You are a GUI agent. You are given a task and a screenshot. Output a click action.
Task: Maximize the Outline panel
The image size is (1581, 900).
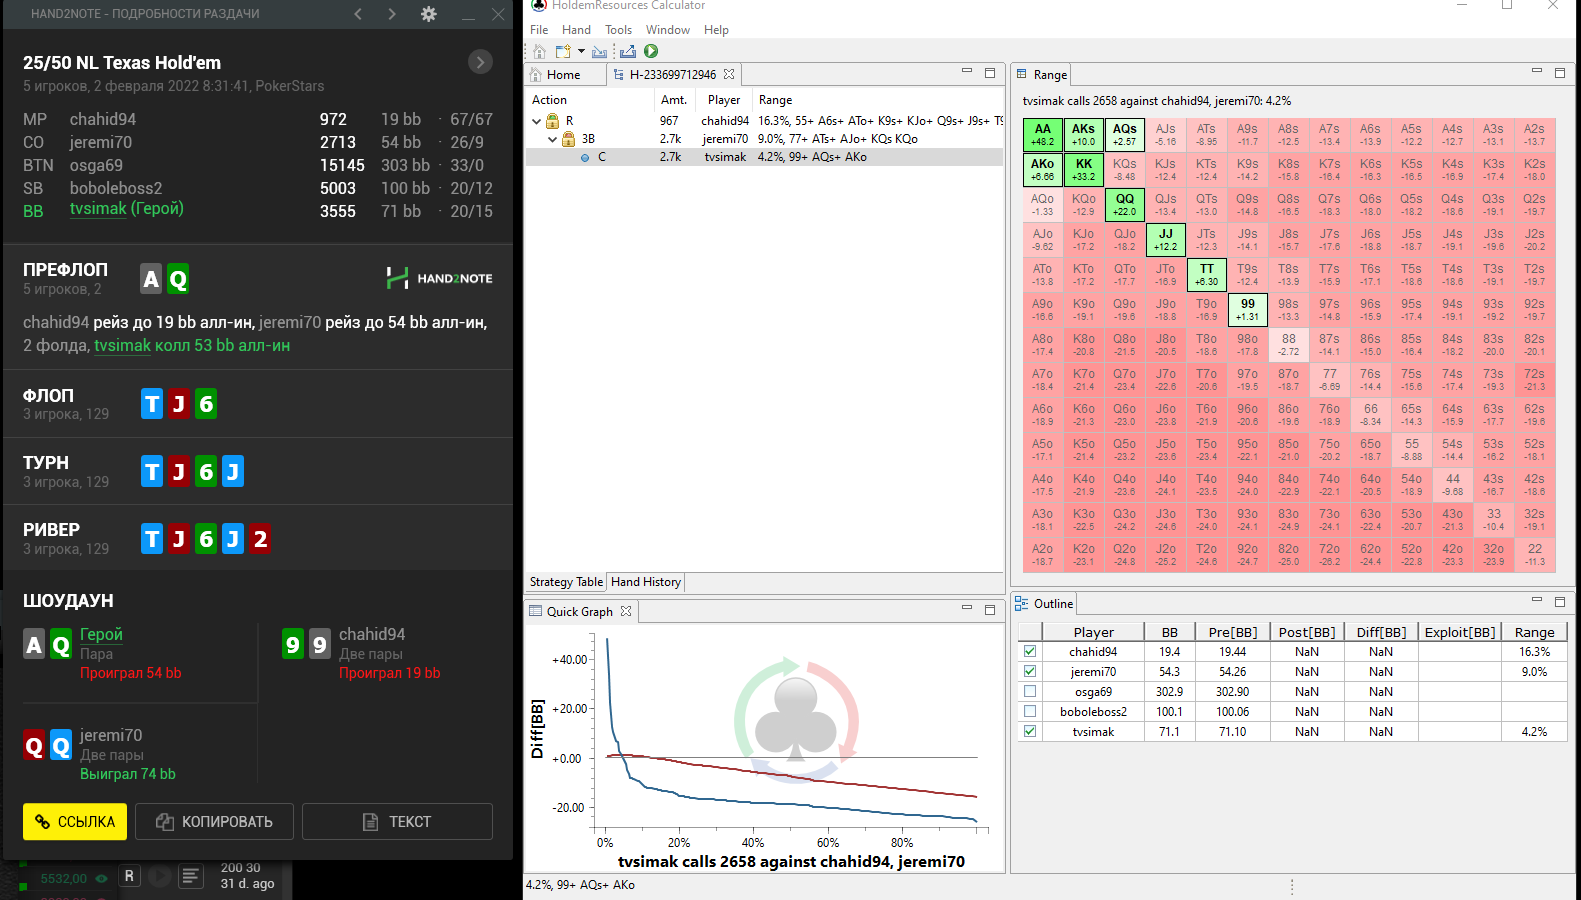[x=1560, y=601]
